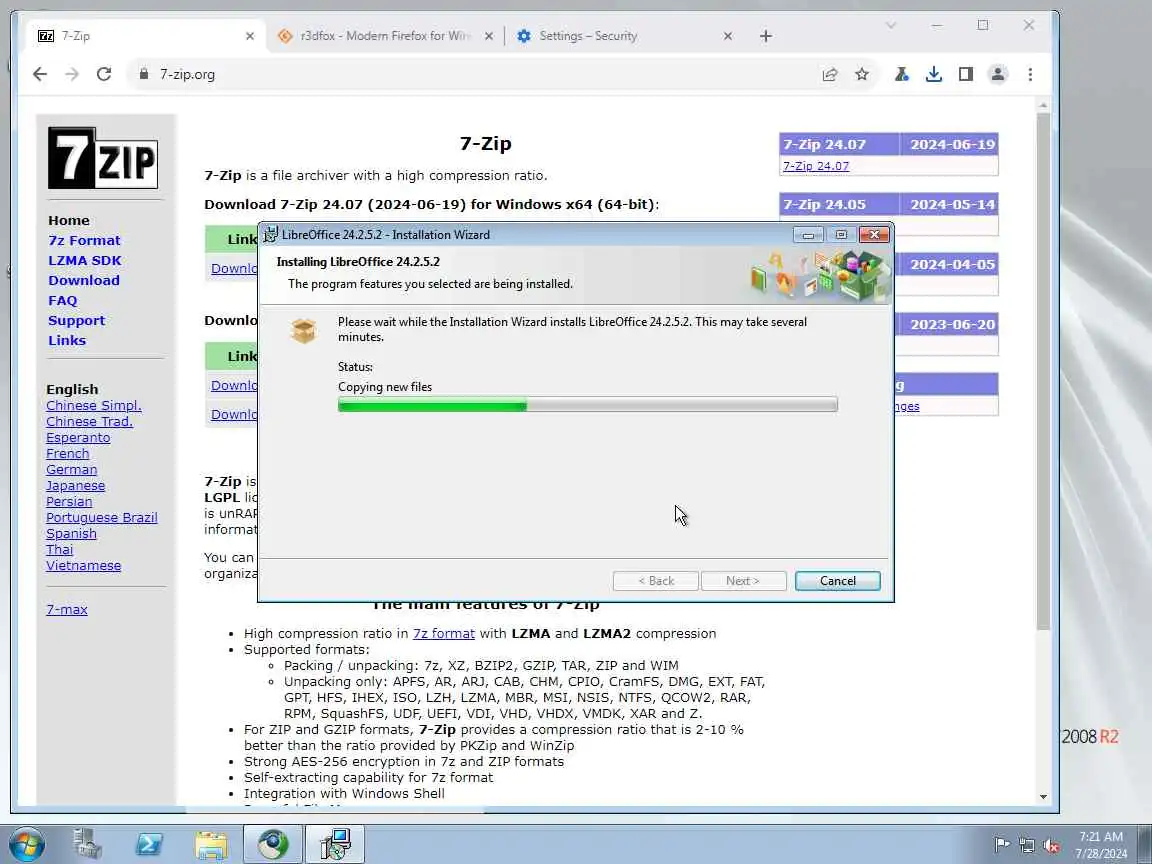Open the 7-Zip 24.07 news link

click(x=816, y=166)
